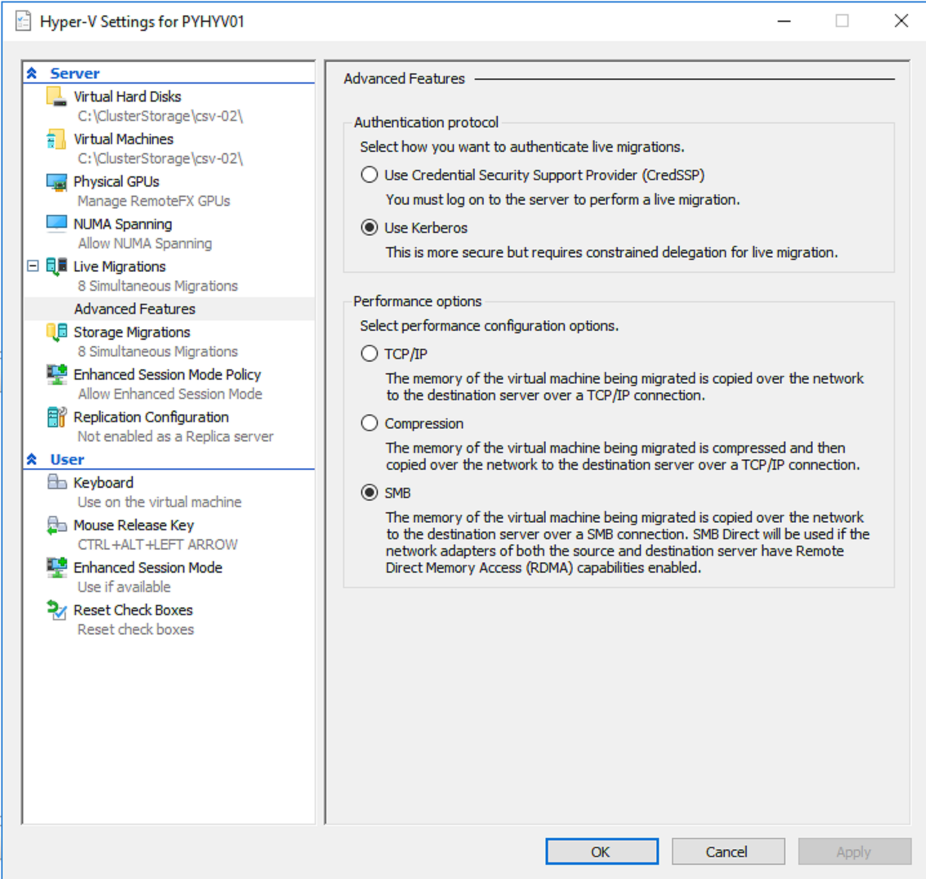Open Enhanced Session Mode Policy settings
The width and height of the screenshot is (926, 879).
point(166,374)
